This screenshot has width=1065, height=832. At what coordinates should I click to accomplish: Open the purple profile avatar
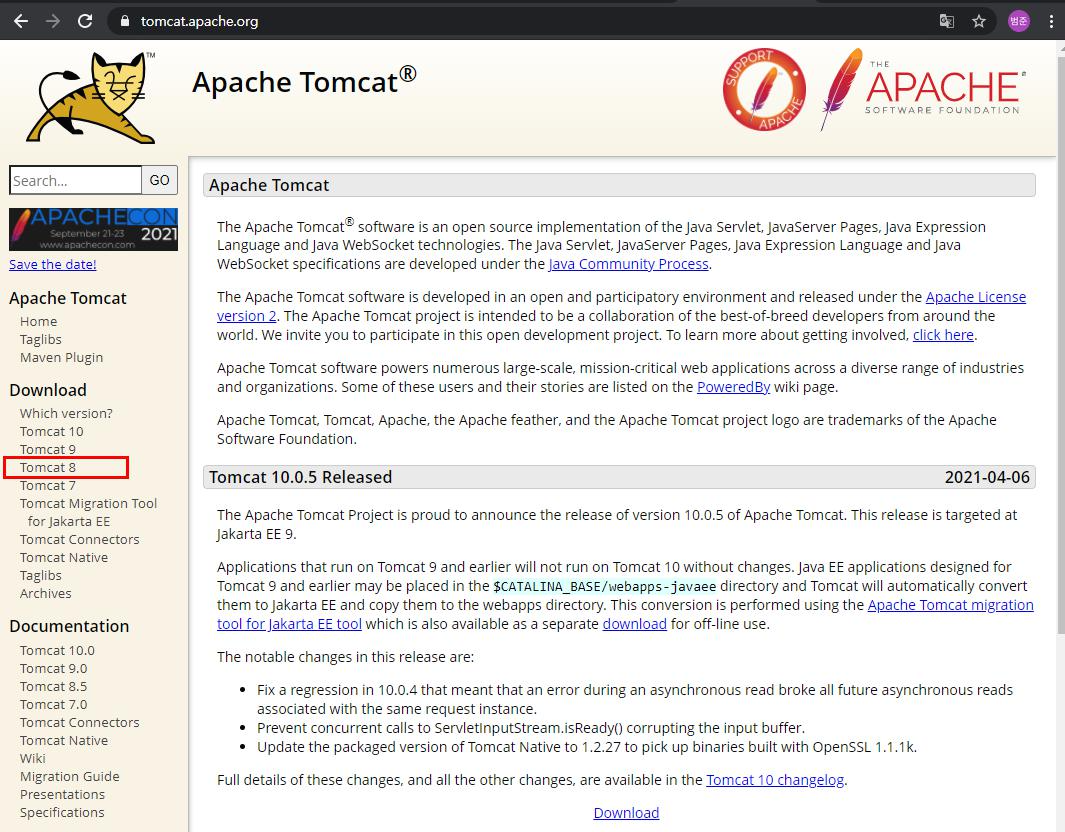tap(1018, 21)
